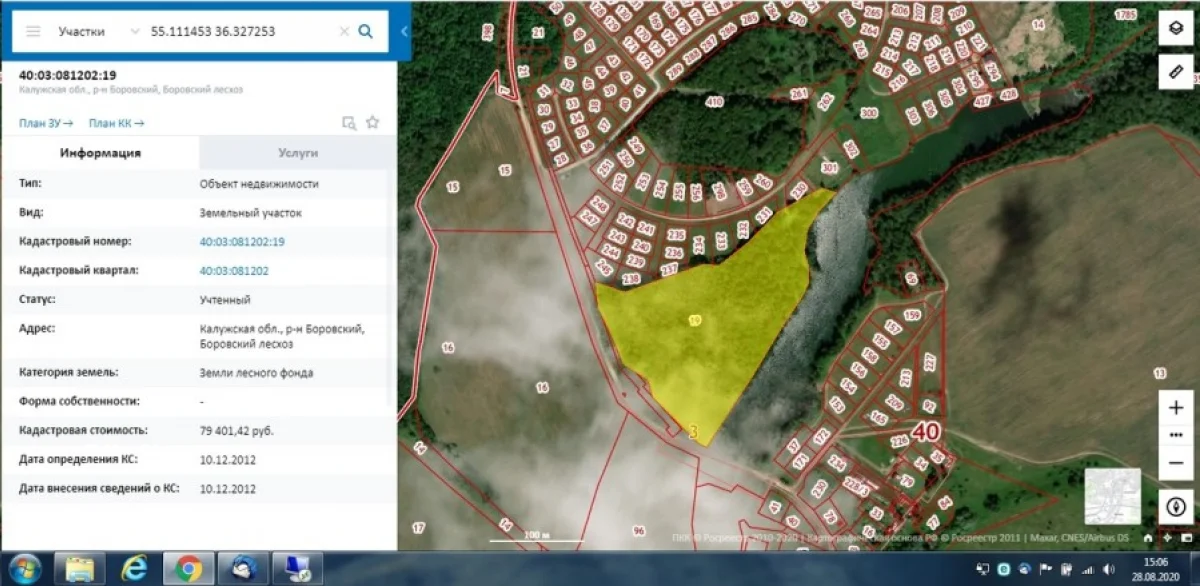Viewport: 1200px width, 586px height.
Task: Click cadastral number 40:03:081202:19 link
Action: click(x=242, y=242)
